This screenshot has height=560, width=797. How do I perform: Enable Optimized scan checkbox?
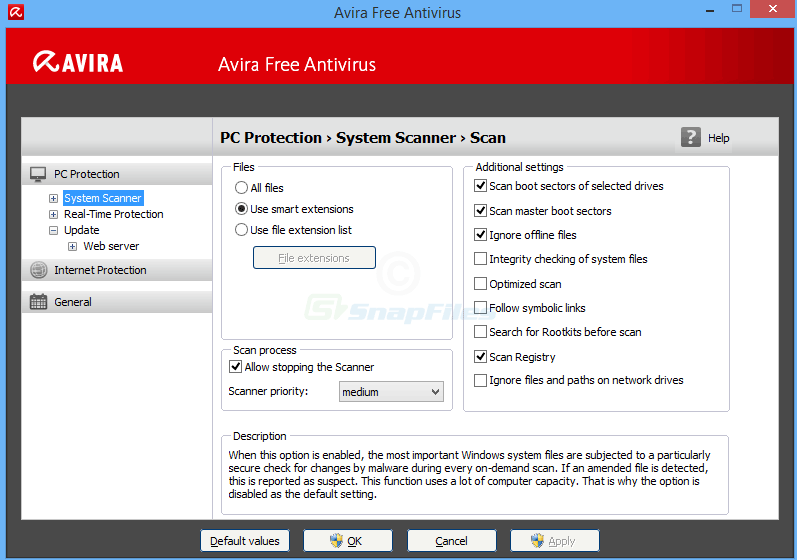pyautogui.click(x=480, y=284)
